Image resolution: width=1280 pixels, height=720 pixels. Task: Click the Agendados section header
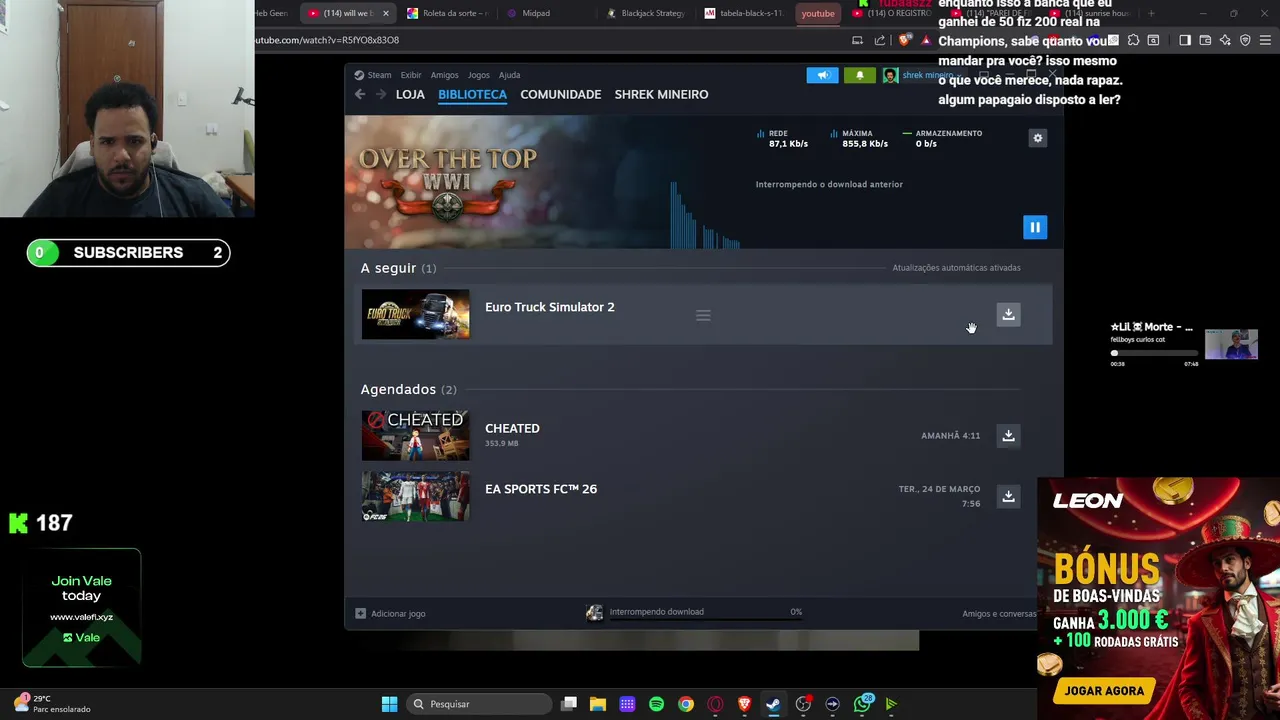[x=408, y=389]
